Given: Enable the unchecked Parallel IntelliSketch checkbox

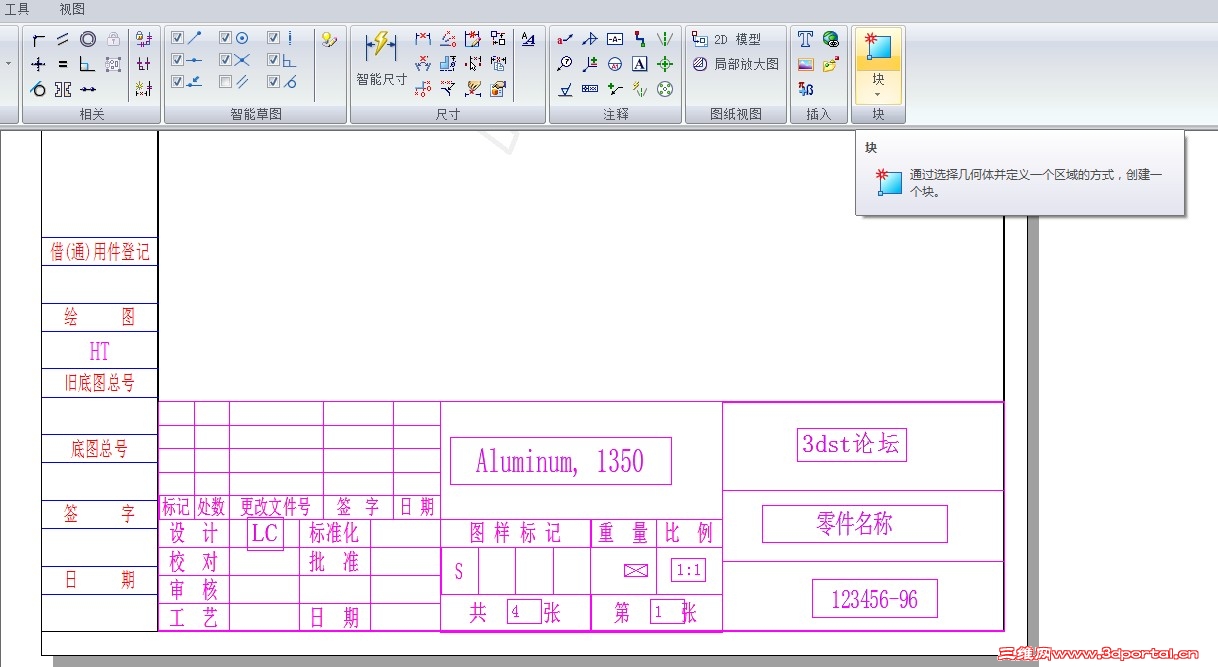Looking at the screenshot, I should [x=226, y=82].
